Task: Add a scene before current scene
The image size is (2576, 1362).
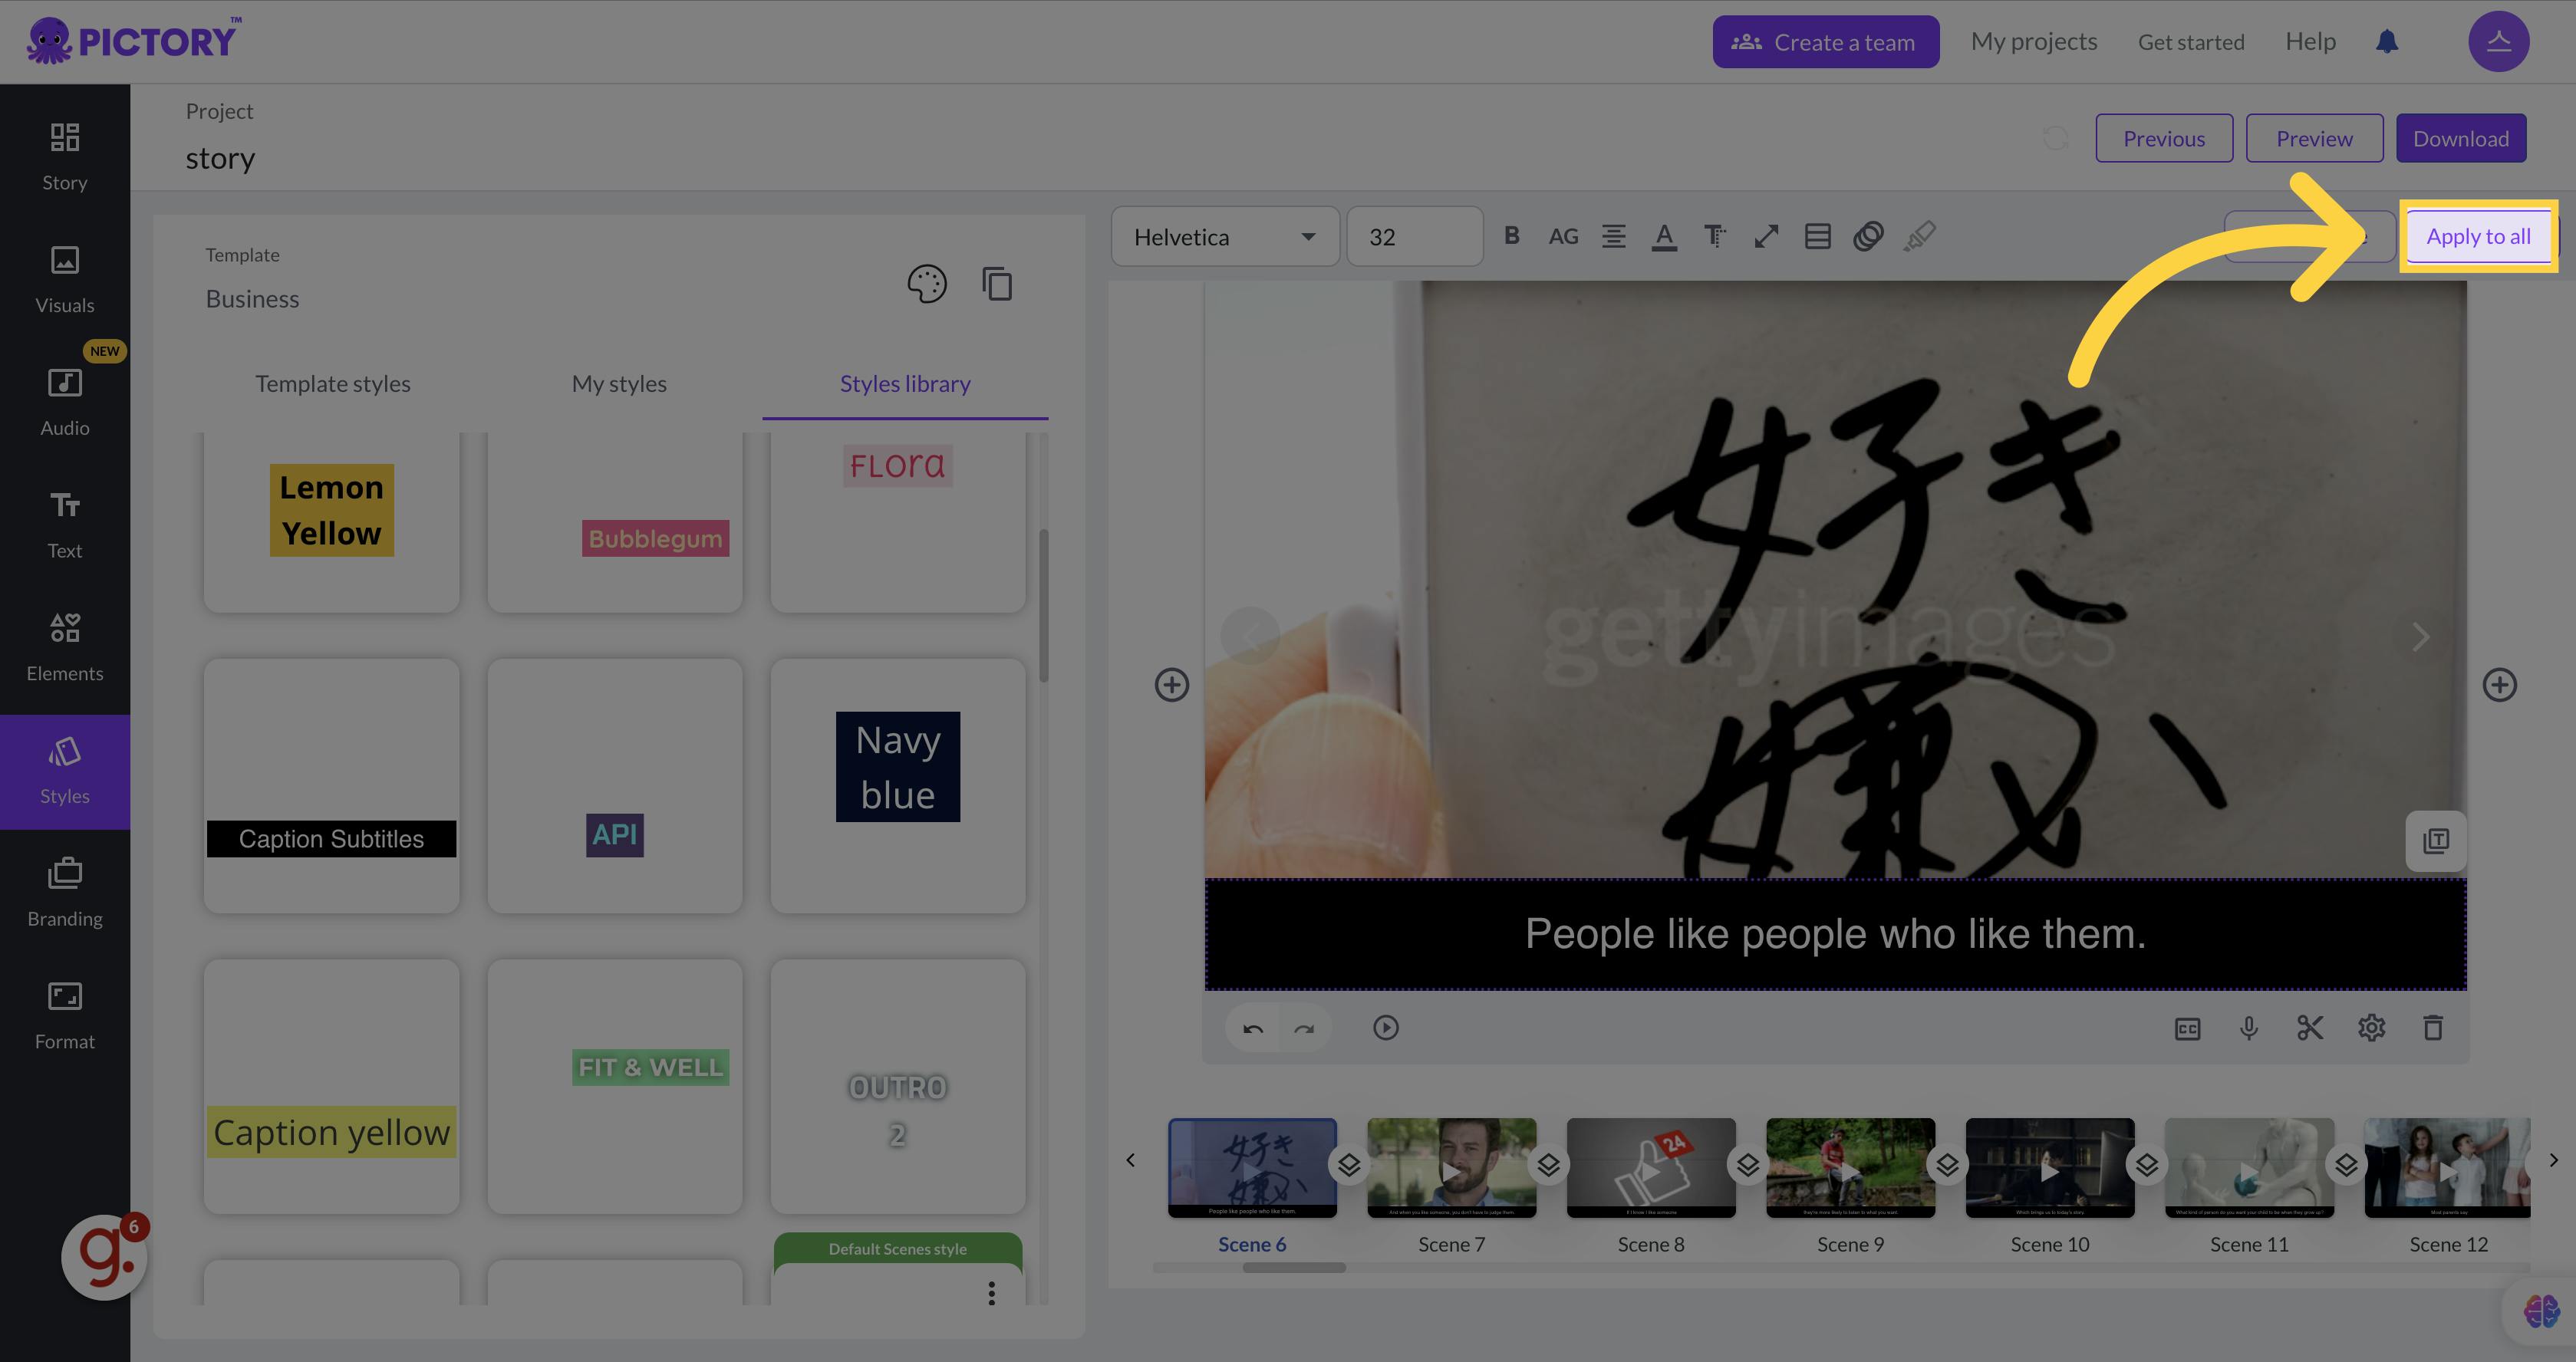Action: click(x=1172, y=685)
